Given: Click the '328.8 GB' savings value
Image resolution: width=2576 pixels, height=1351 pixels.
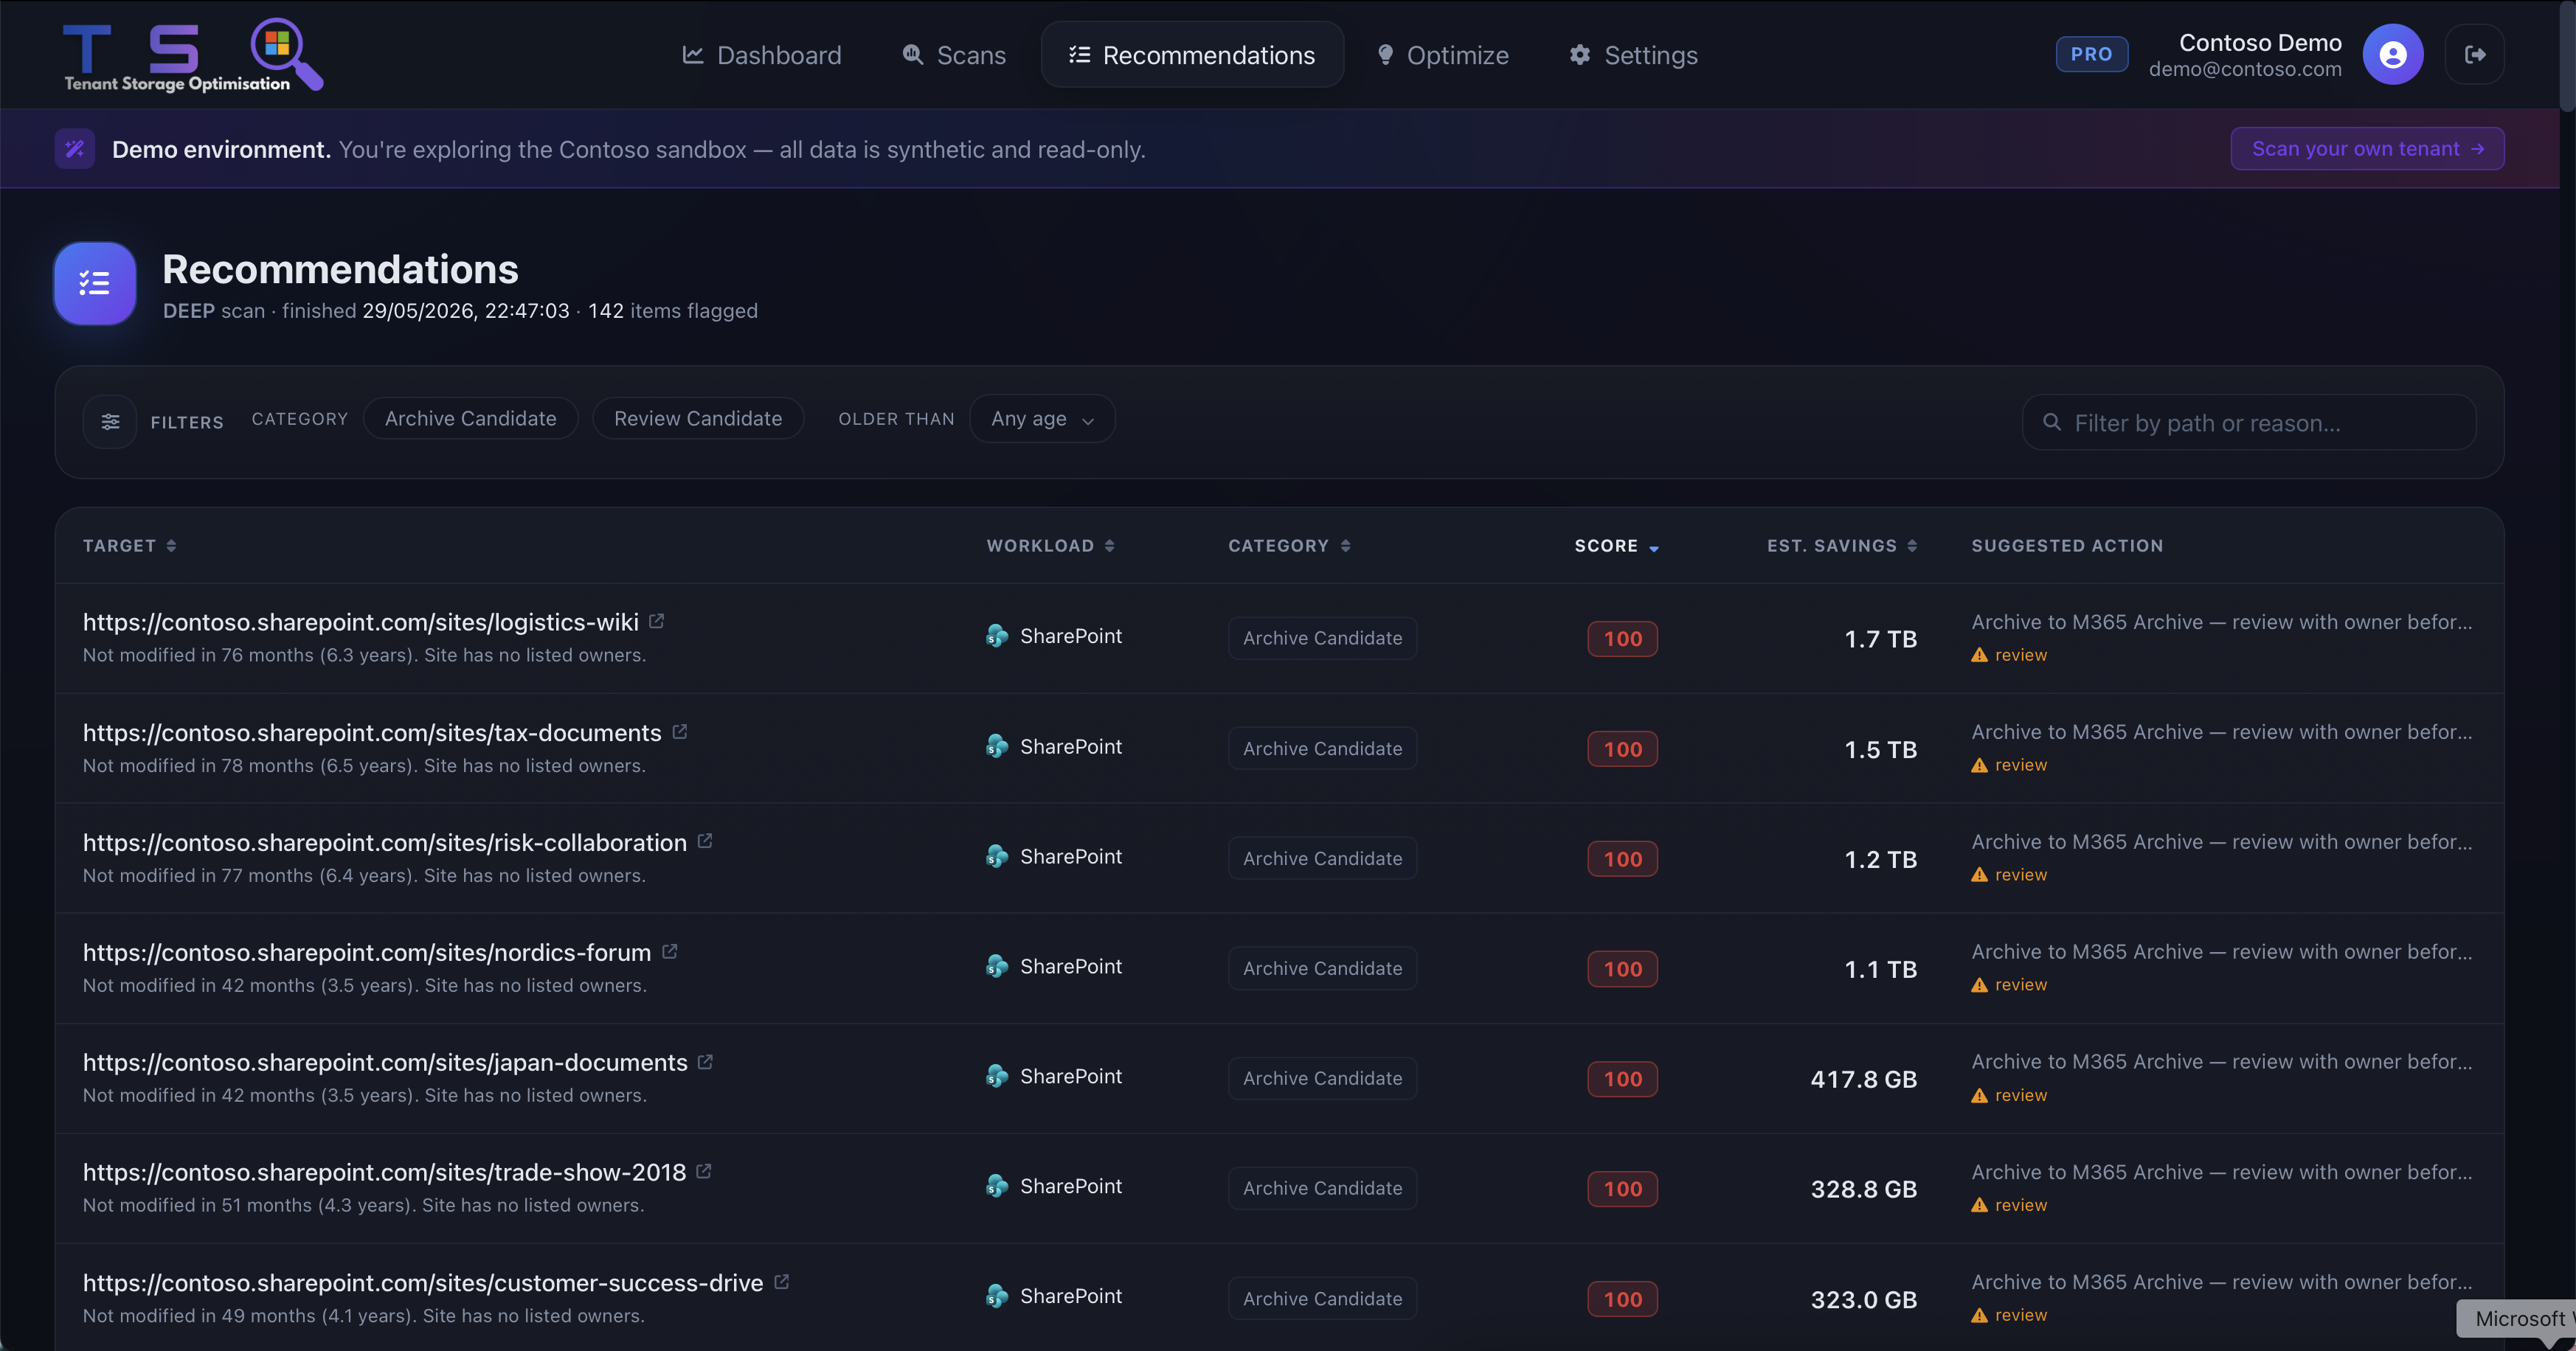Looking at the screenshot, I should coord(1863,1189).
